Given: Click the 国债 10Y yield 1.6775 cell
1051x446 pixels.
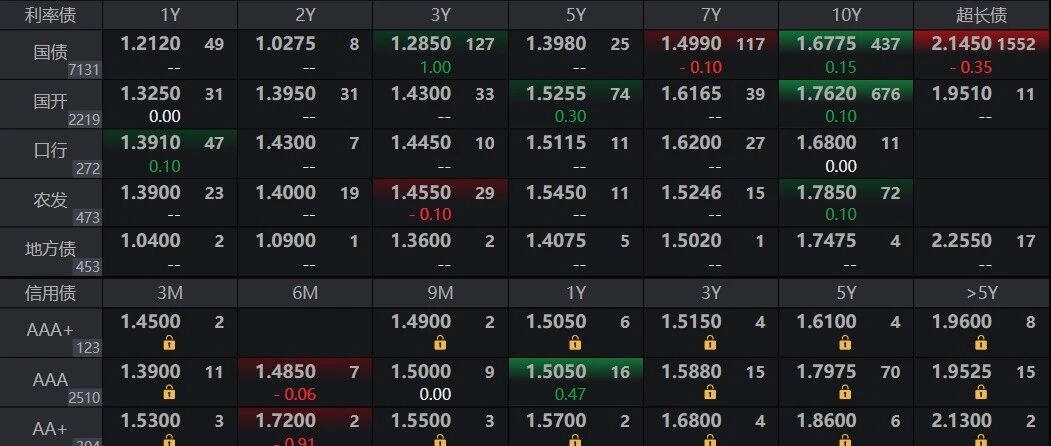Looking at the screenshot, I should pyautogui.click(x=846, y=55).
